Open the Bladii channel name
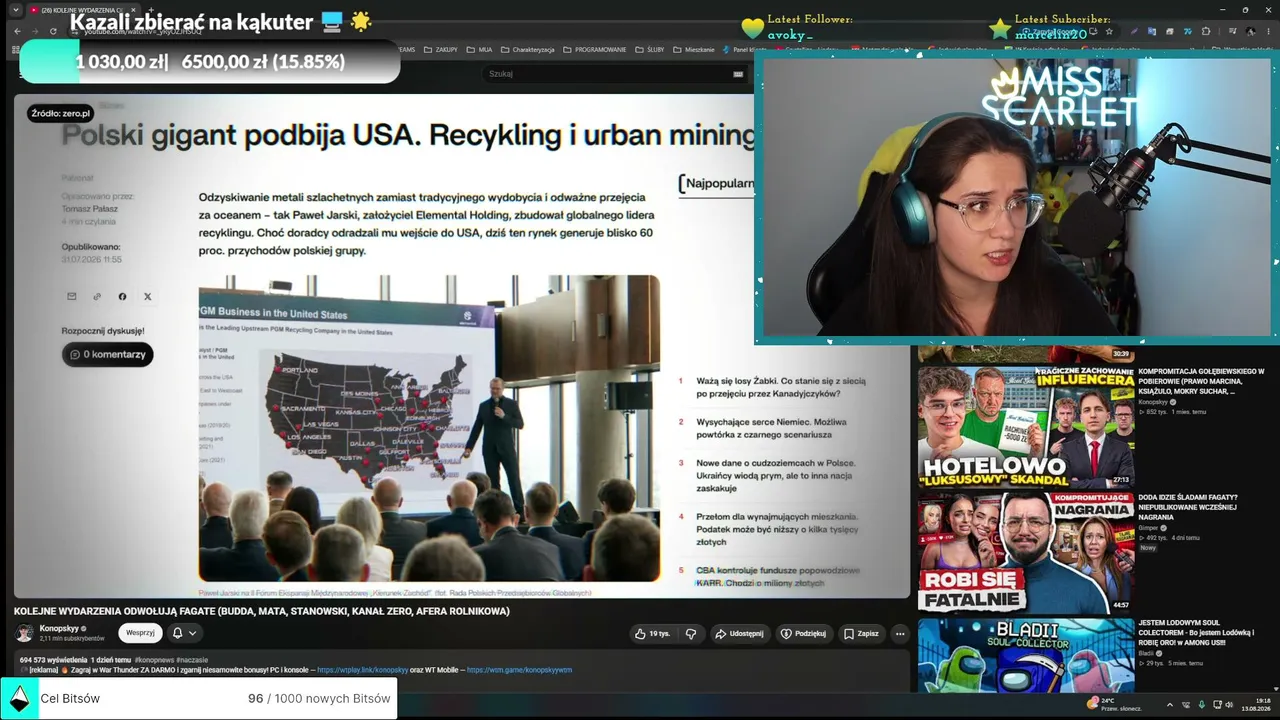The image size is (1280, 720). coord(1146,653)
